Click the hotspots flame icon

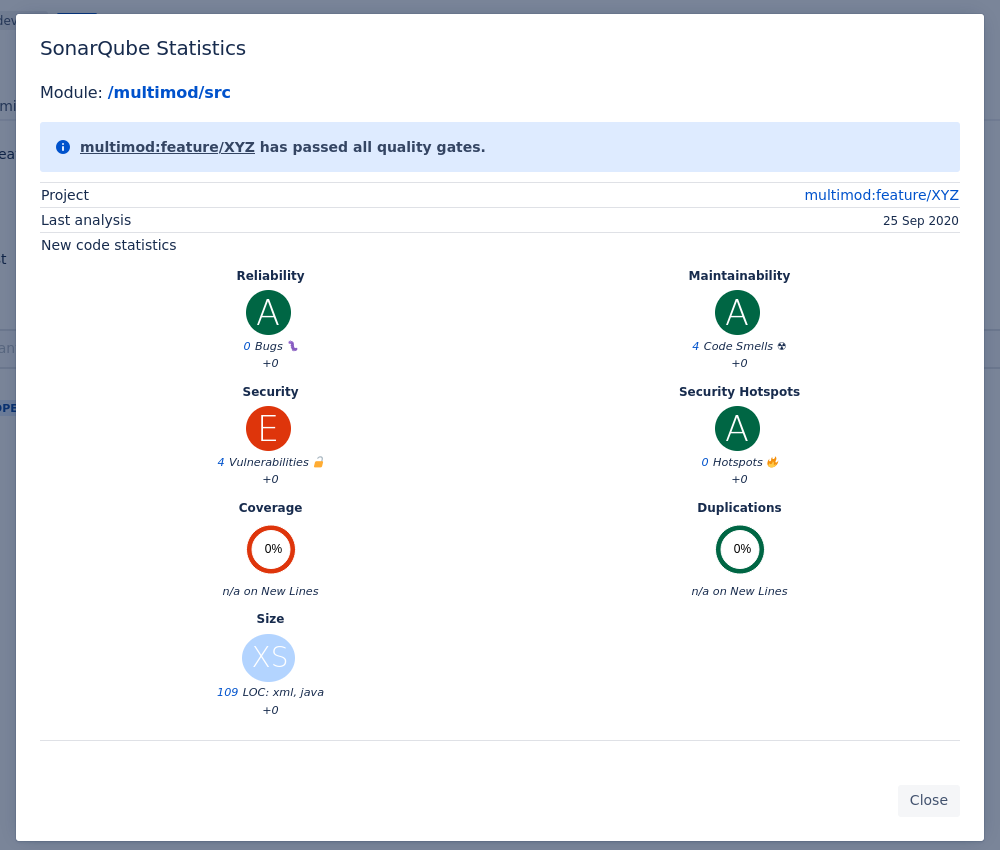[772, 462]
